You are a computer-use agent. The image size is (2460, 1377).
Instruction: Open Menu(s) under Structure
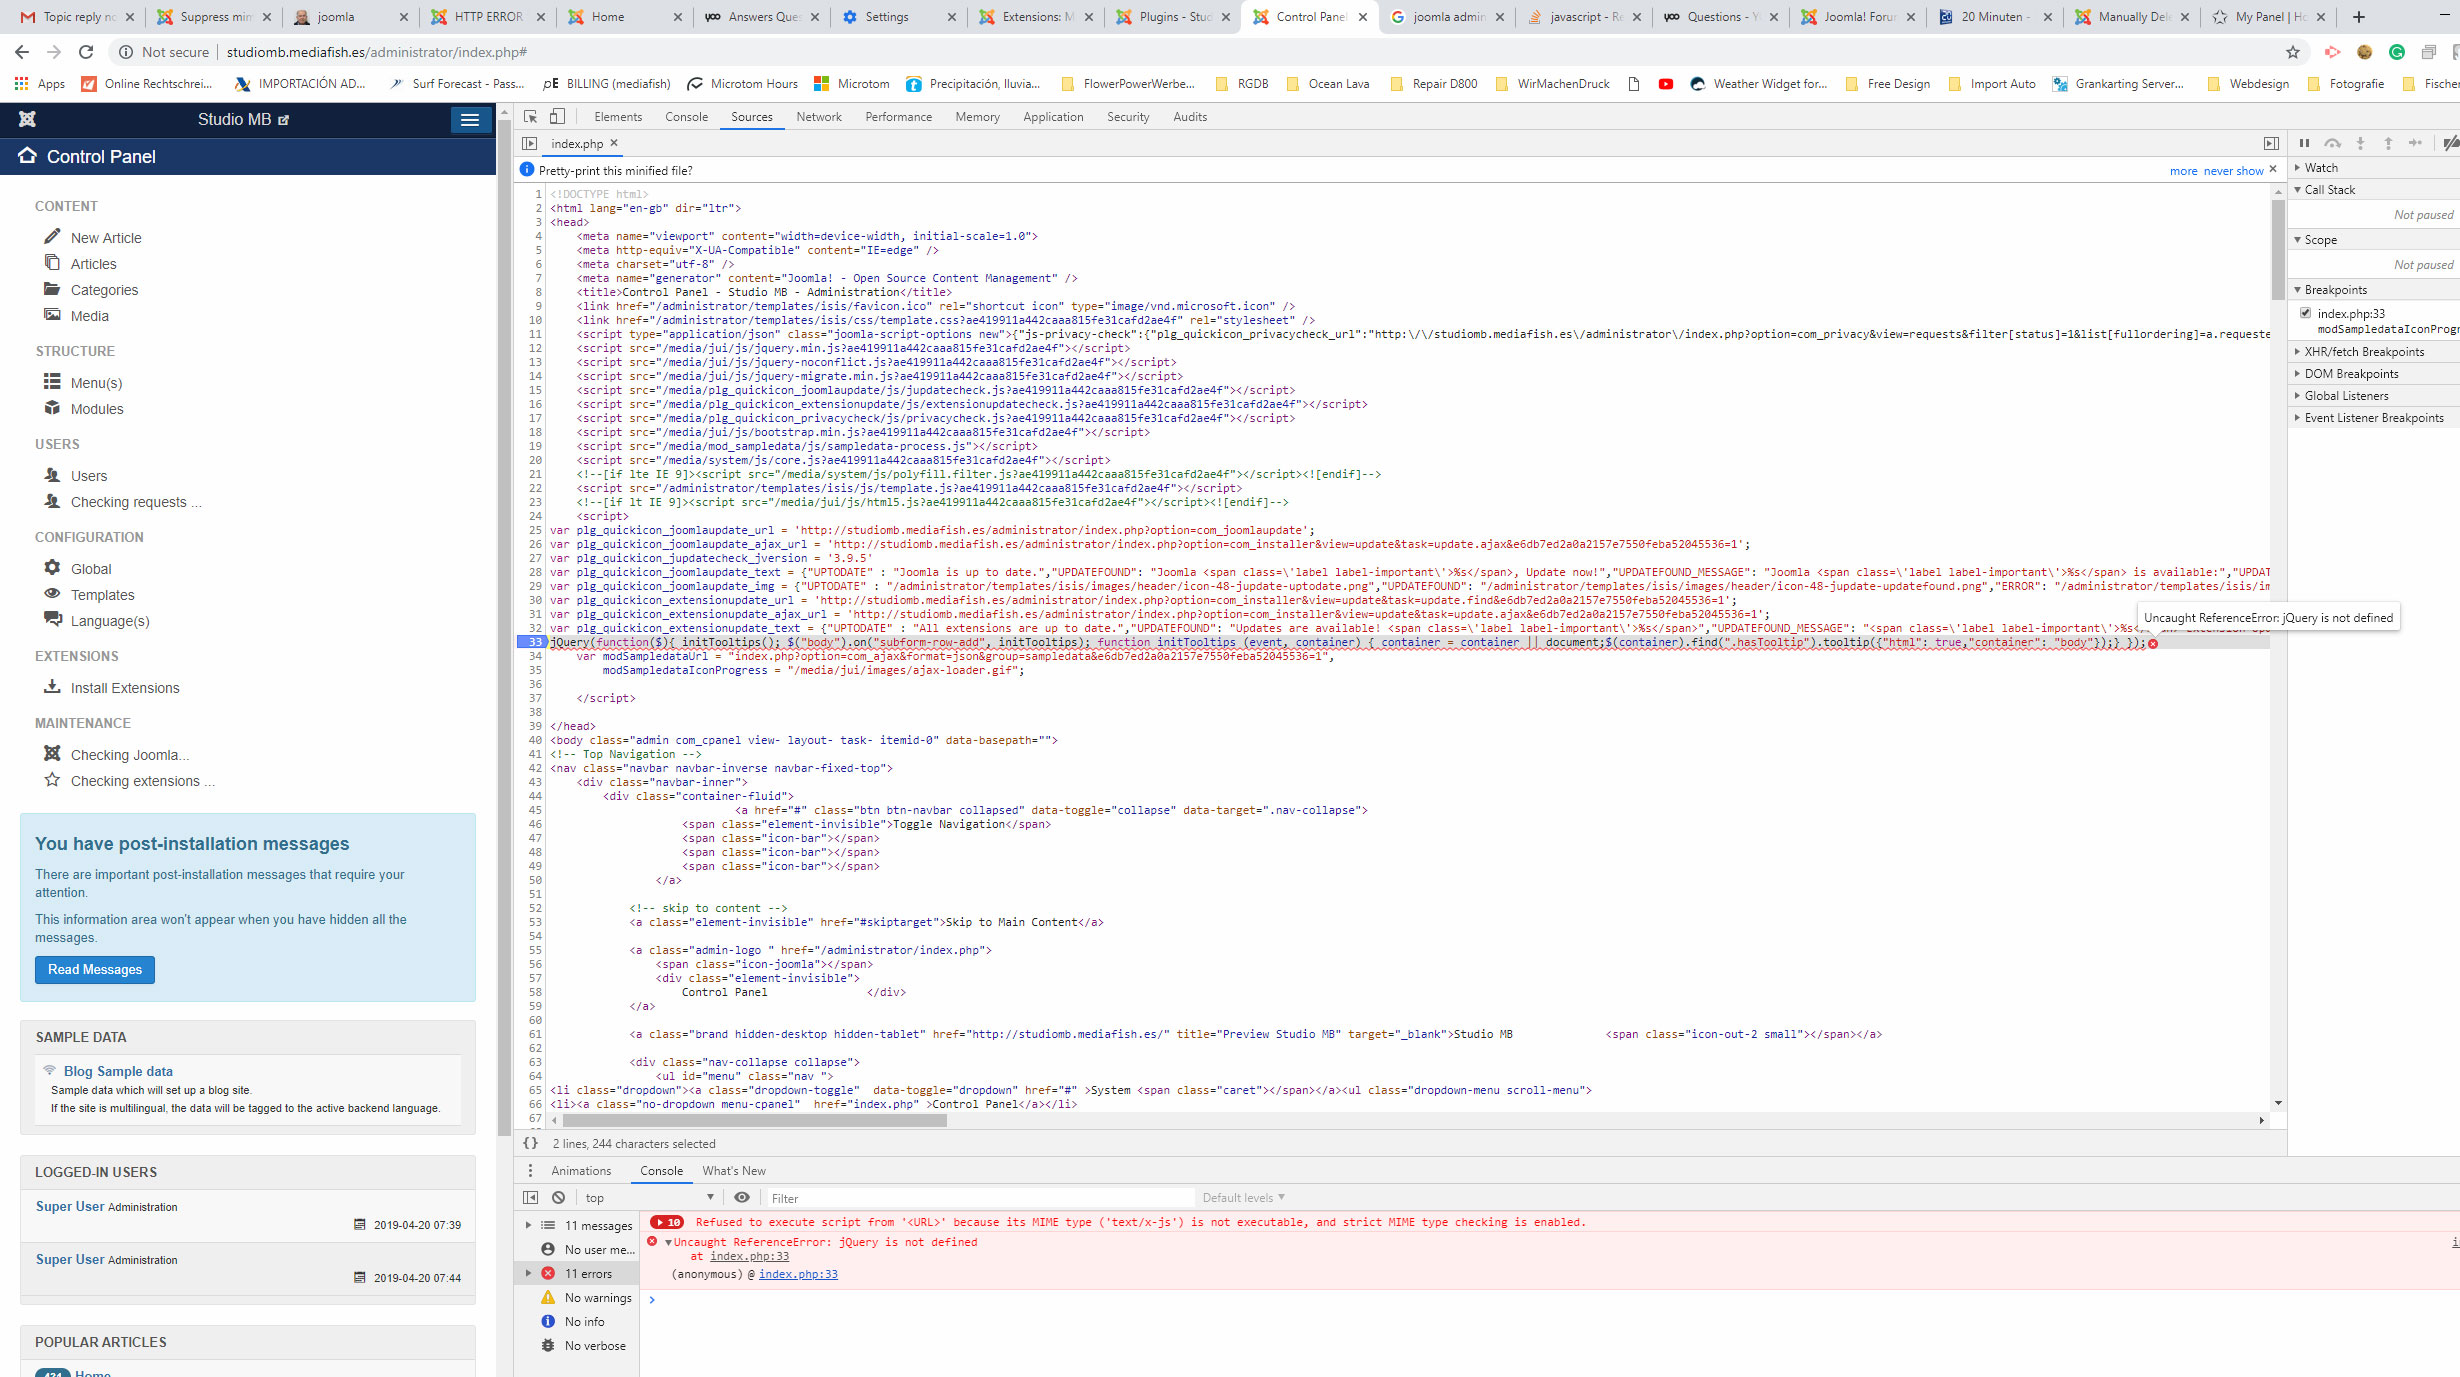click(96, 383)
